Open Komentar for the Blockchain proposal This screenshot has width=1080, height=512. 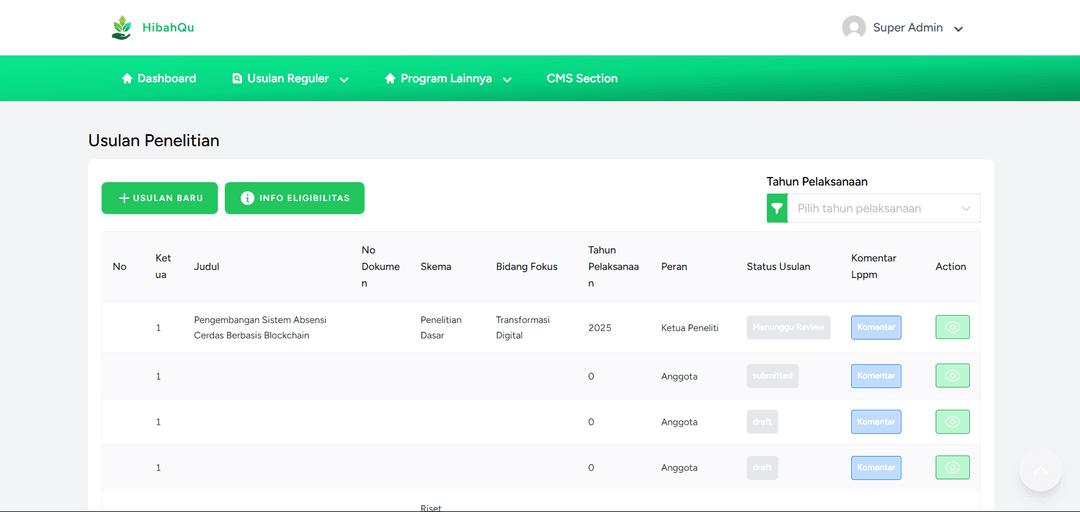876,327
